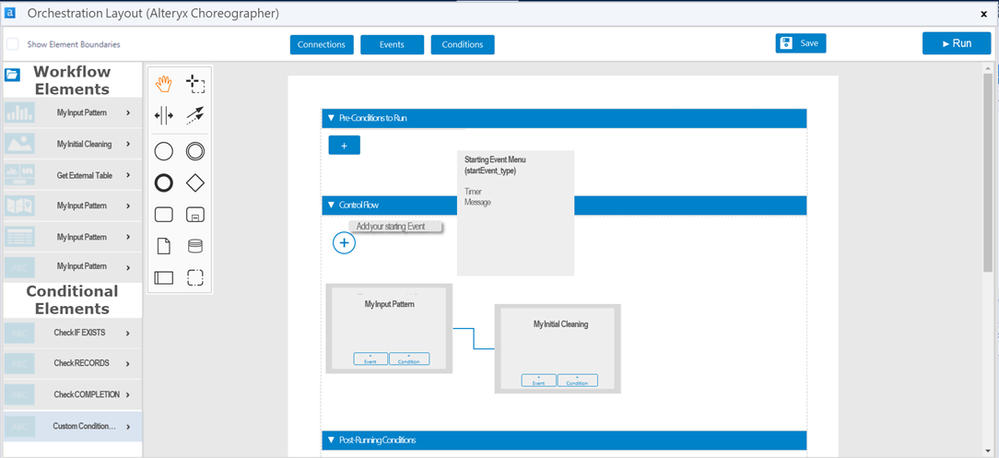Add starting event via circled plus
The height and width of the screenshot is (458, 999).
[344, 243]
